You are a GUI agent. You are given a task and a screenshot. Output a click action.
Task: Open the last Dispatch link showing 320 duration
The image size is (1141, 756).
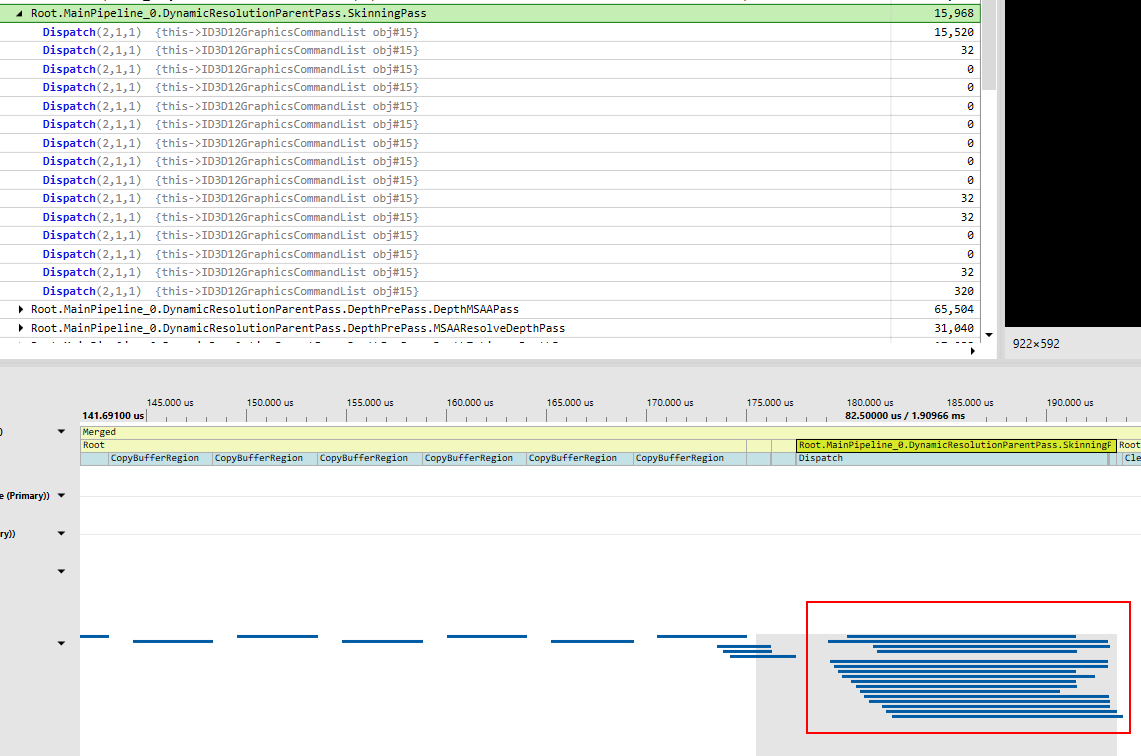point(69,291)
